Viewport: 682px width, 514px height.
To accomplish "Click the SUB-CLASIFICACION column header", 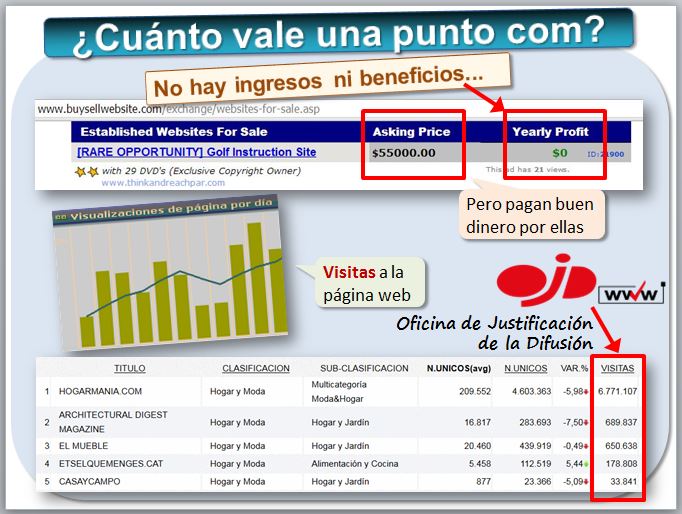I will pyautogui.click(x=364, y=368).
